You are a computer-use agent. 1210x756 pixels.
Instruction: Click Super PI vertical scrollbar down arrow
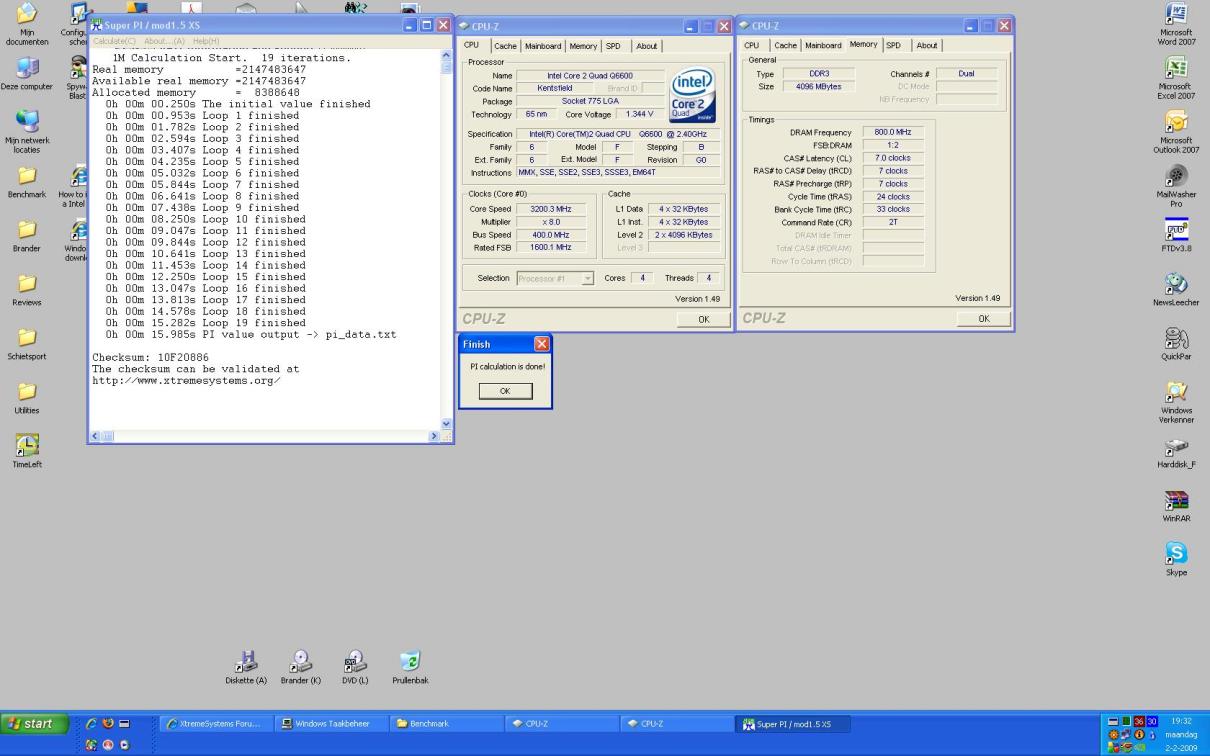click(446, 424)
